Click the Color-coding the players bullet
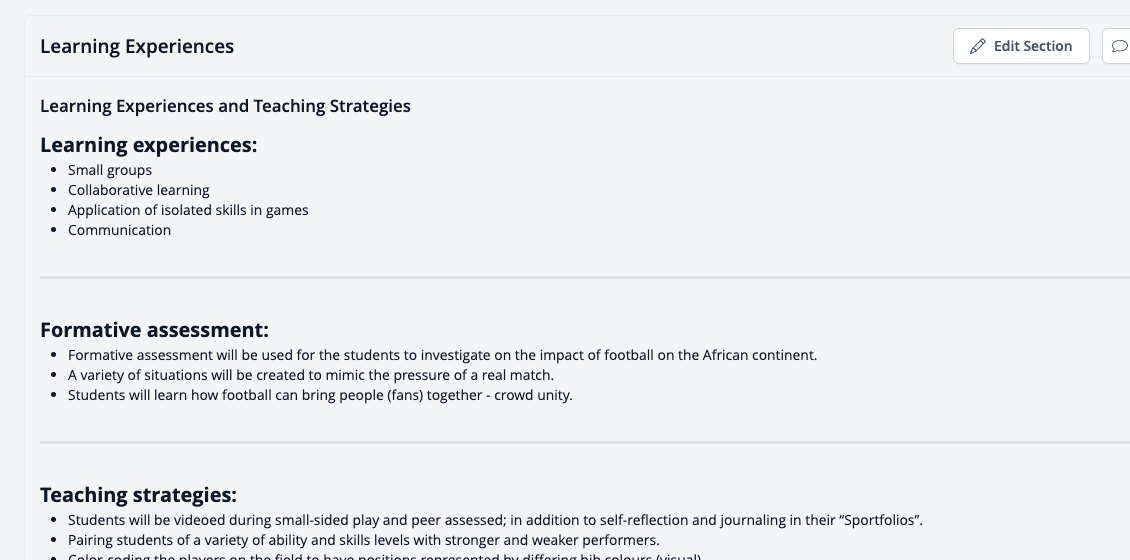 (385, 556)
